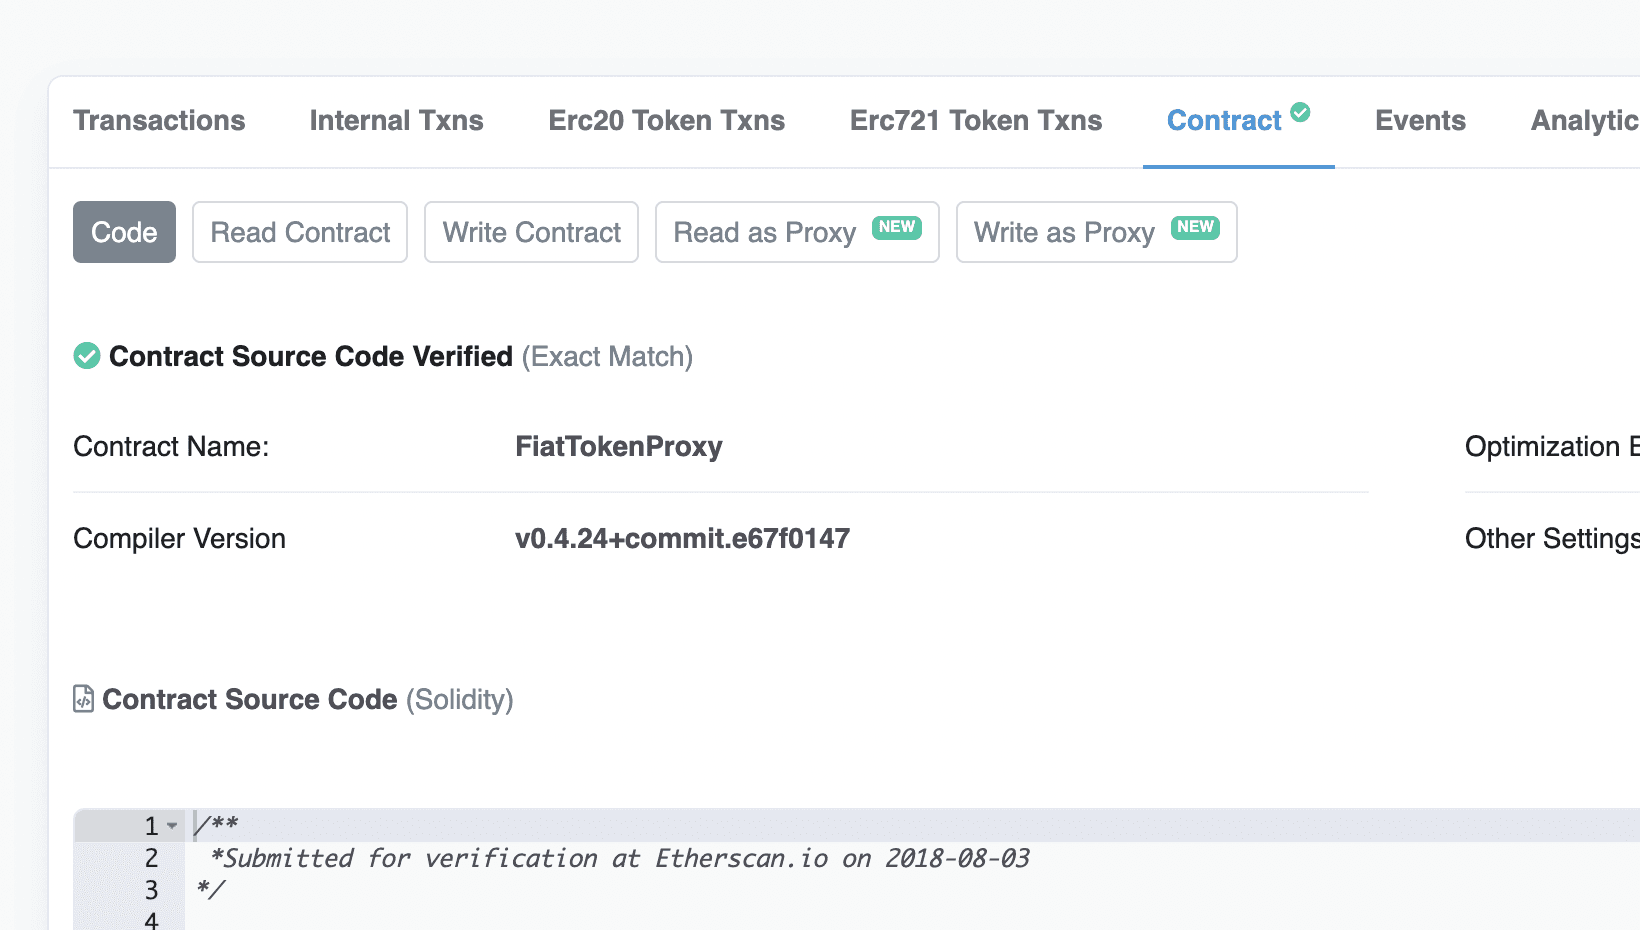
Task: Select the Code button
Action: point(124,232)
